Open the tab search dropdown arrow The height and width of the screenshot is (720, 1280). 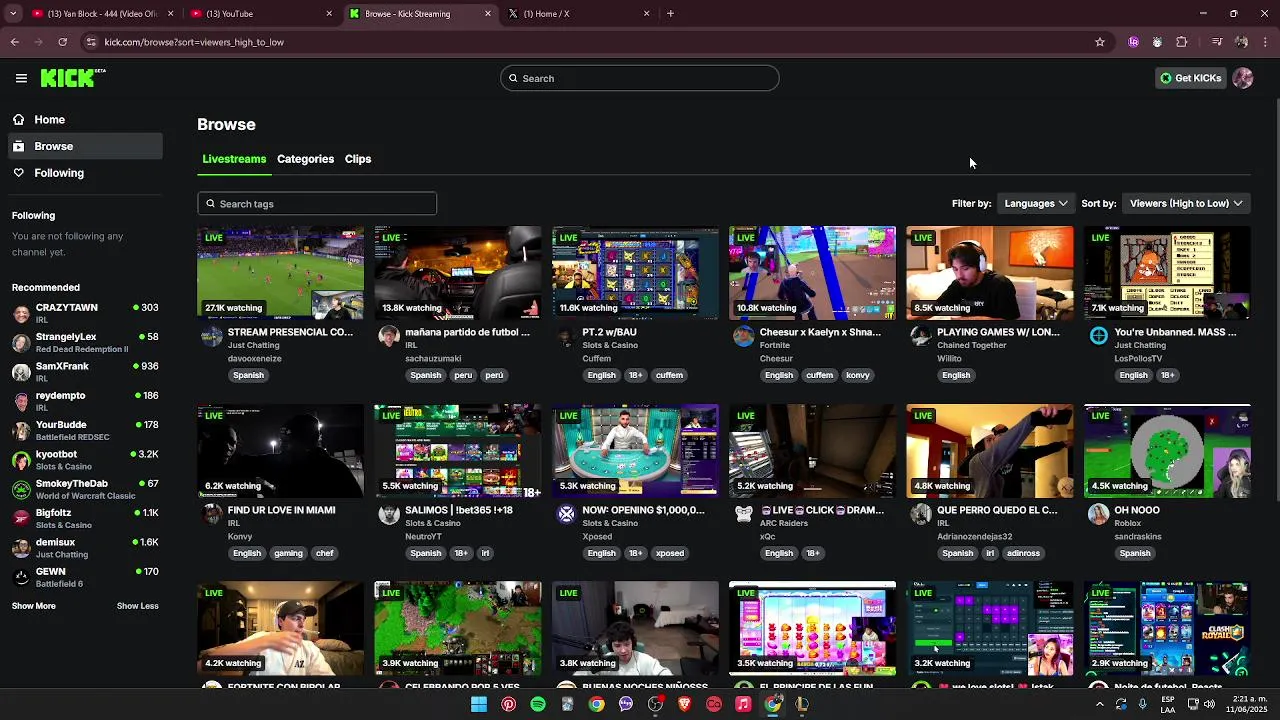tap(13, 14)
